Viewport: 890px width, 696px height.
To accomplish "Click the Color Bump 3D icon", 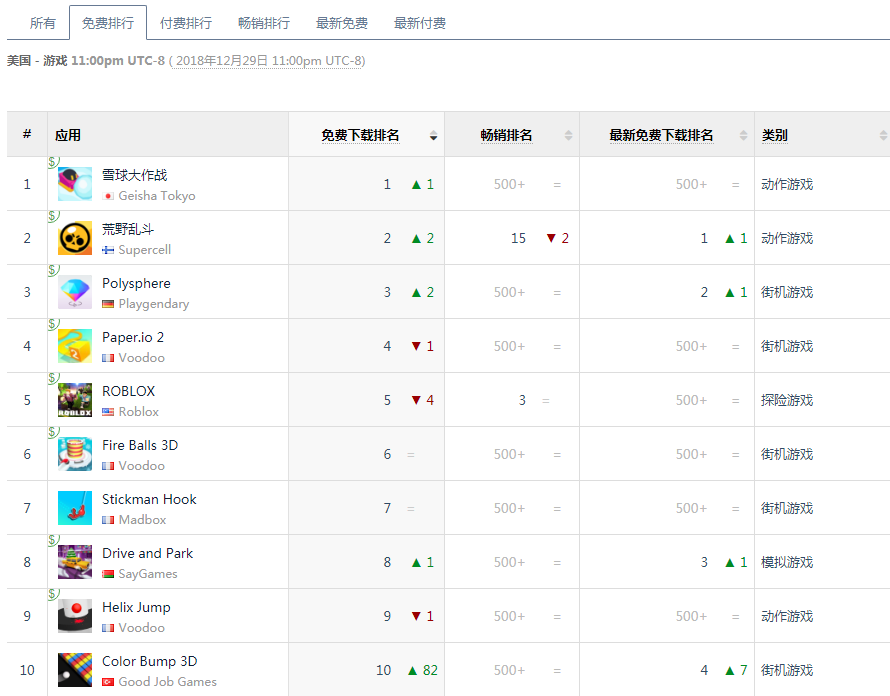I will point(75,670).
